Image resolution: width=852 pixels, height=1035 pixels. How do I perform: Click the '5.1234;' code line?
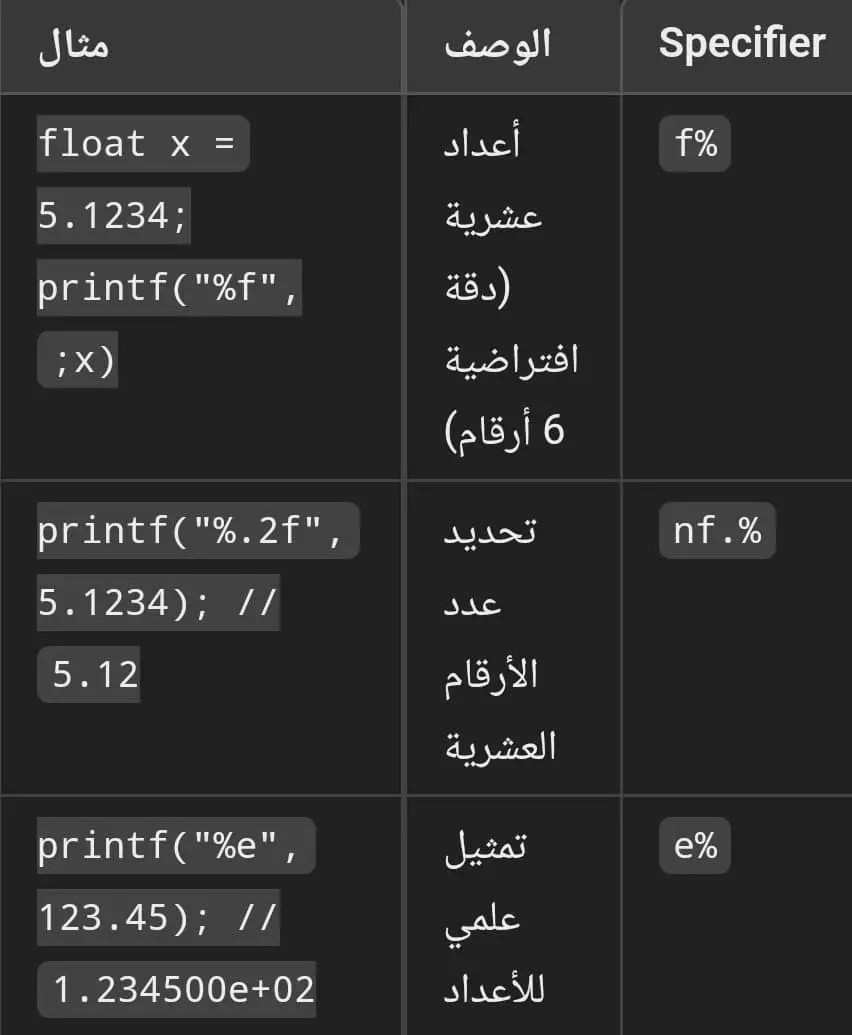[114, 215]
